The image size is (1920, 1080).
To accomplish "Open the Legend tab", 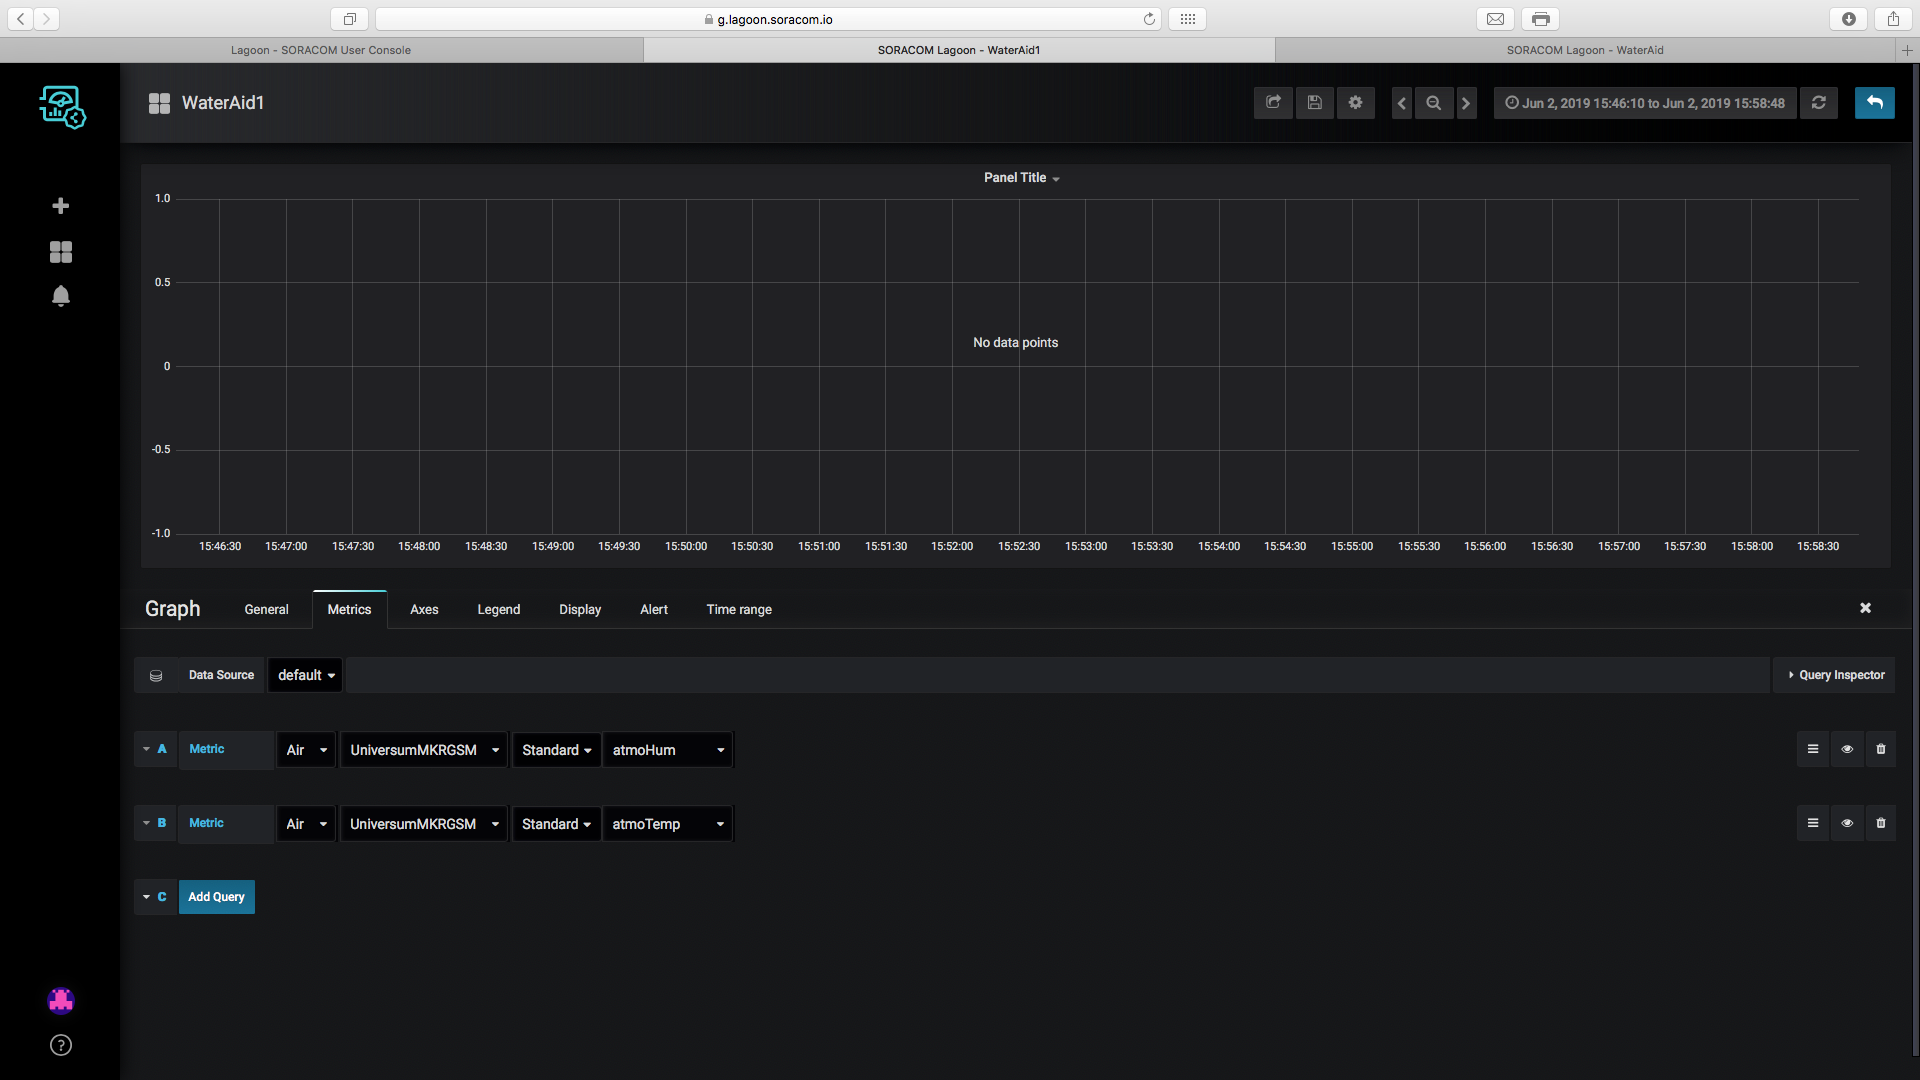I will coord(498,609).
